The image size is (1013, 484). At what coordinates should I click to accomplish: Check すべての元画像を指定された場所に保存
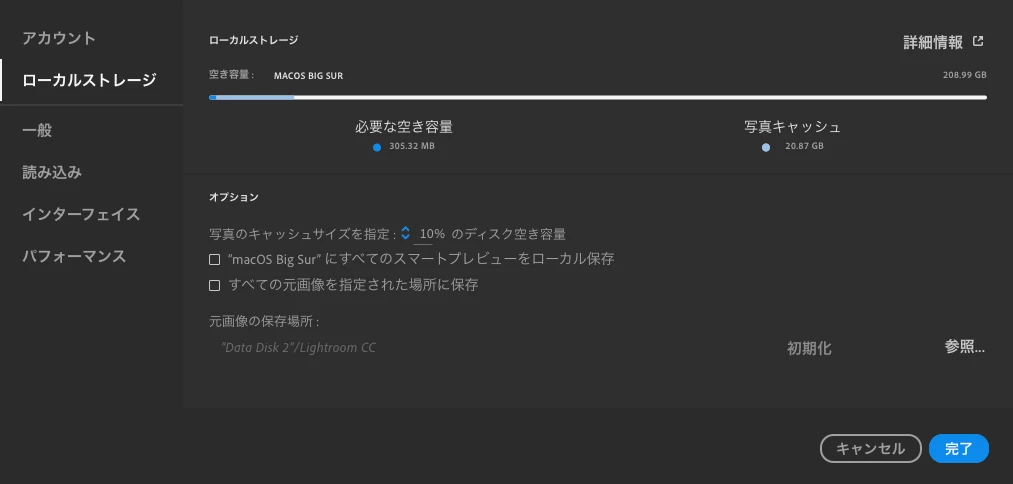pyautogui.click(x=214, y=286)
